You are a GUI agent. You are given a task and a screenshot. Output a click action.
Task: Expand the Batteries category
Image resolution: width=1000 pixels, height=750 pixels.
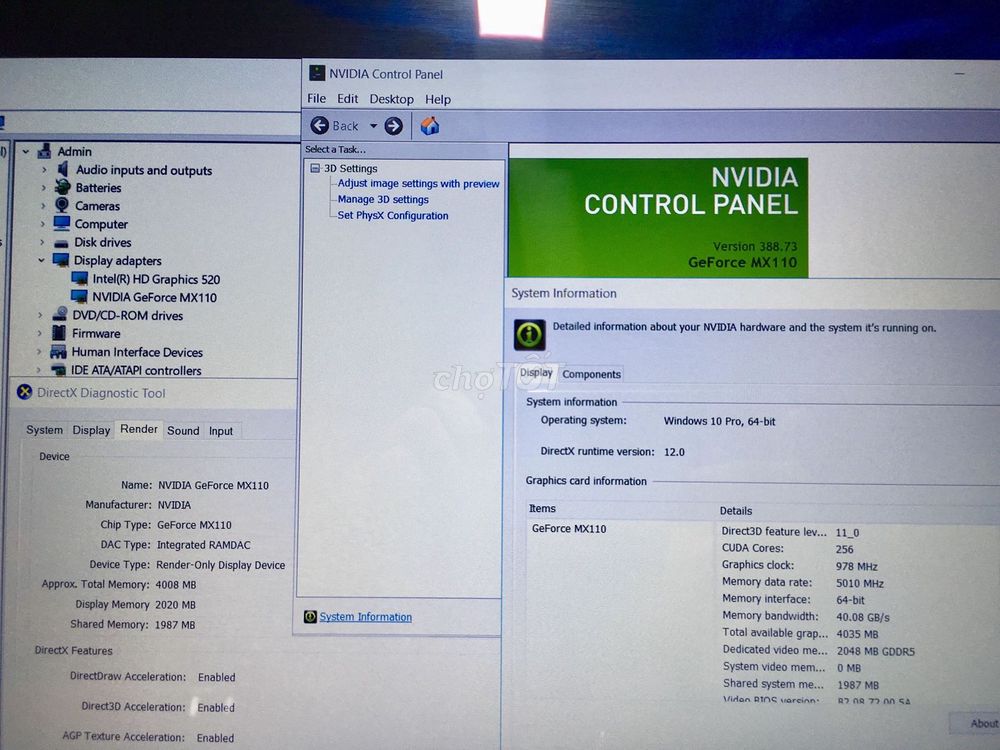pyautogui.click(x=43, y=188)
